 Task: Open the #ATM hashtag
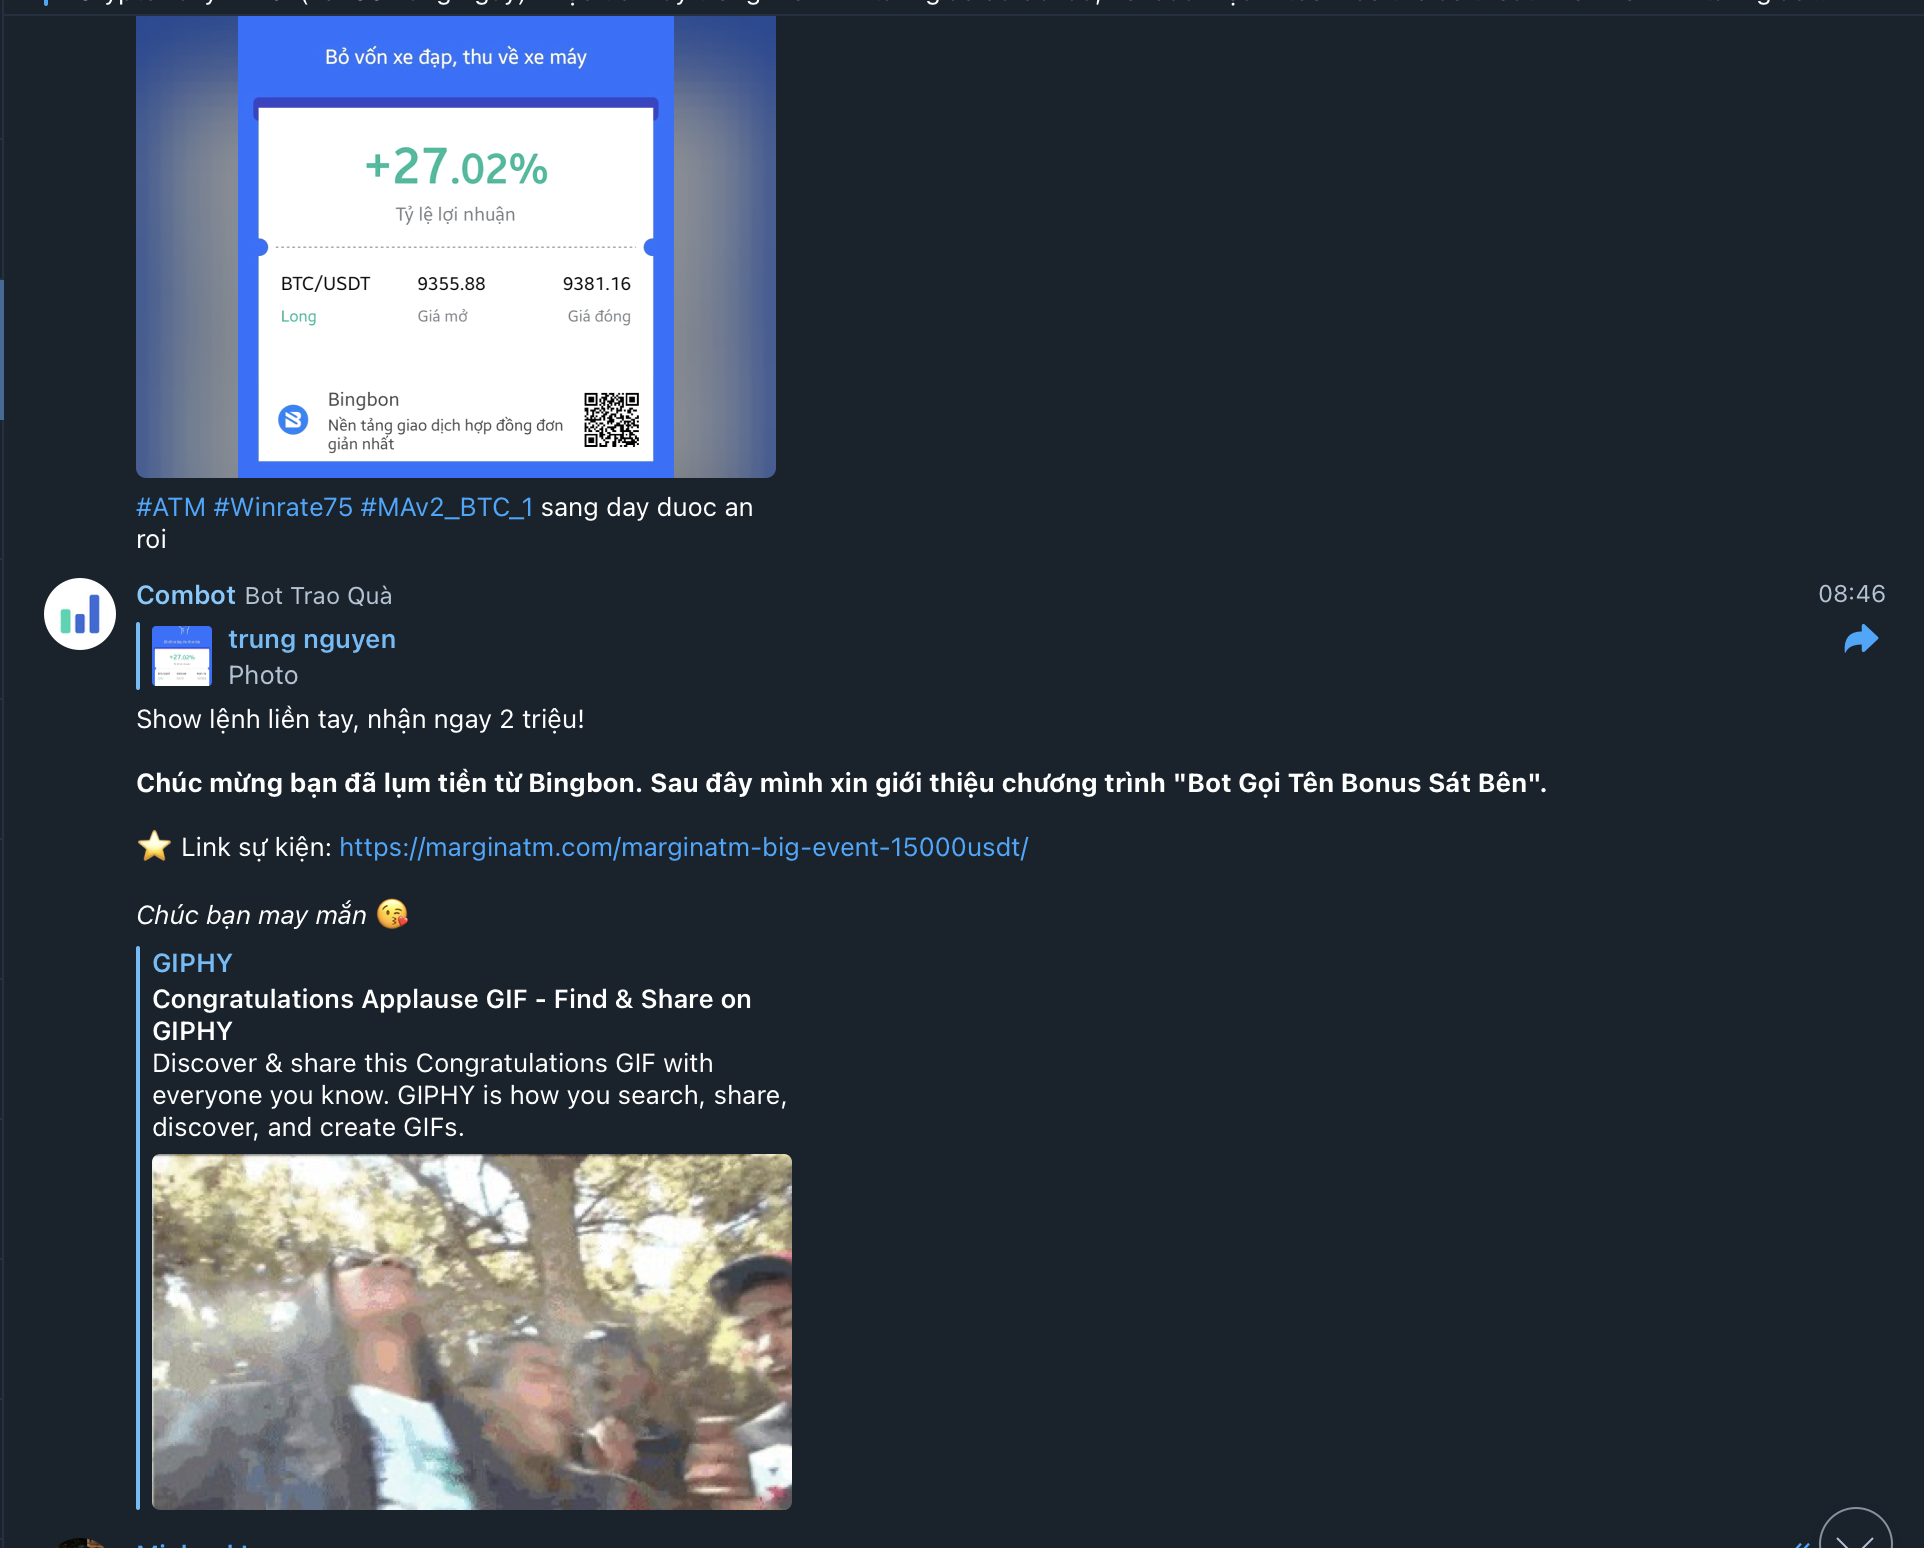(x=171, y=507)
